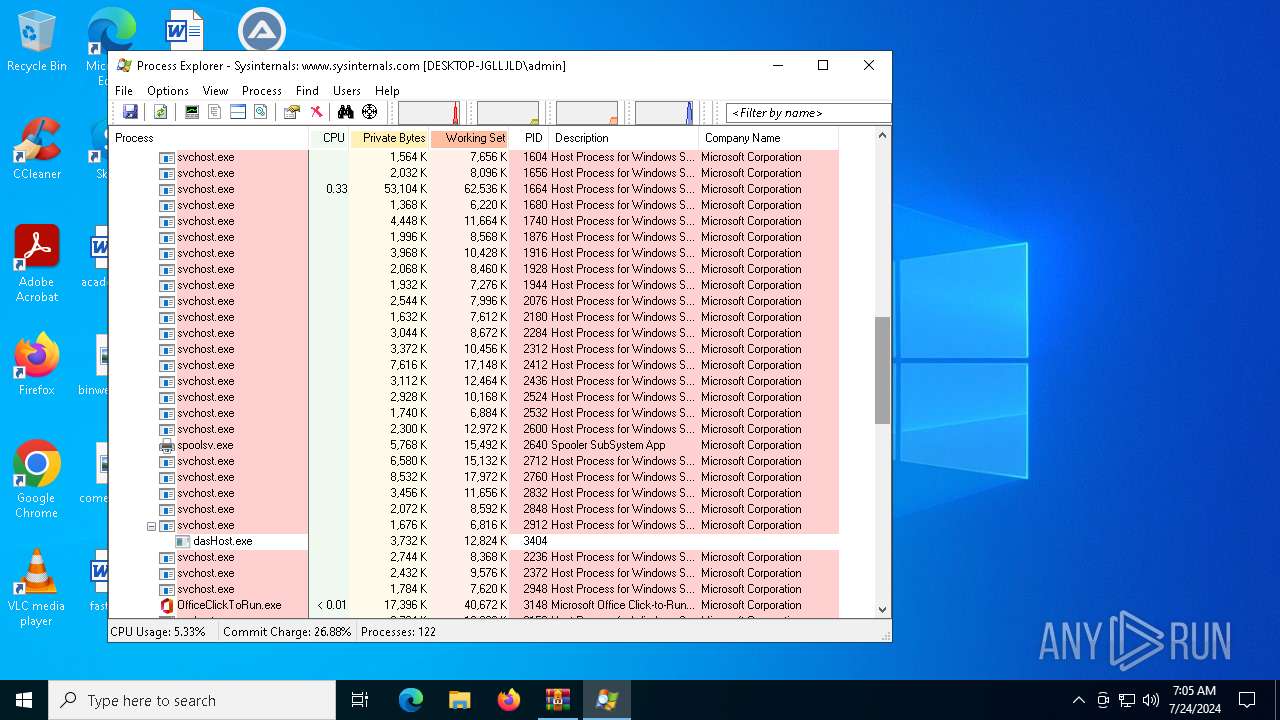Open Task View on the taskbar
The height and width of the screenshot is (720, 1280).
(x=360, y=700)
